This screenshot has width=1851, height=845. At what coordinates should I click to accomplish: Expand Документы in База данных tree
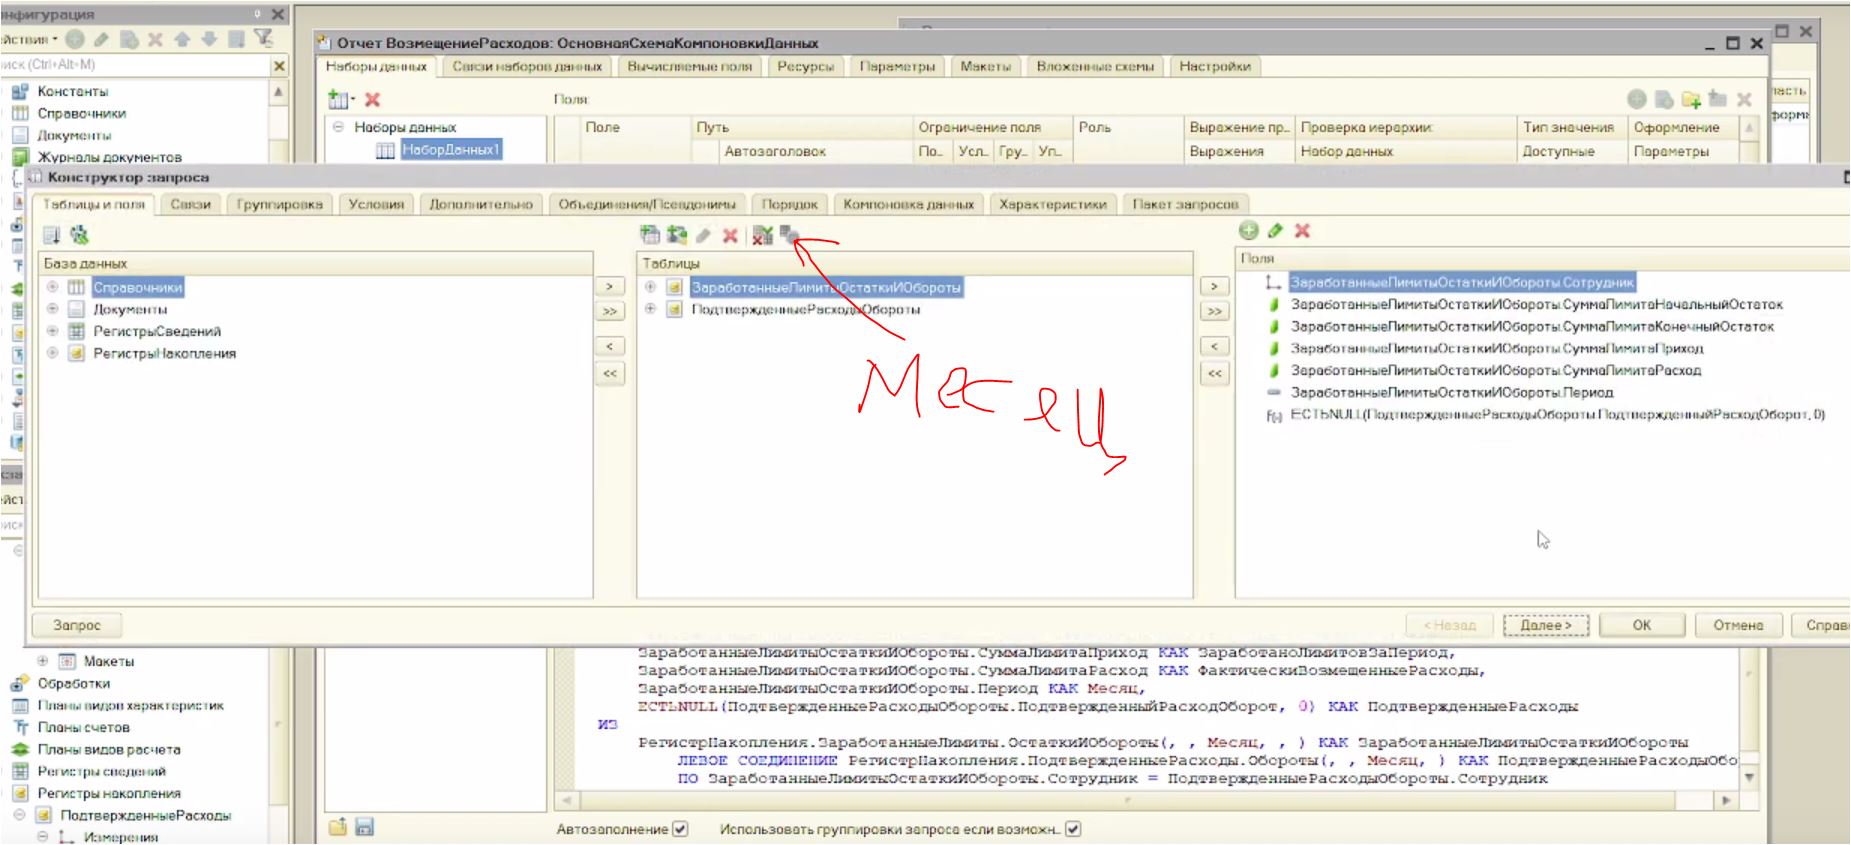(x=52, y=309)
